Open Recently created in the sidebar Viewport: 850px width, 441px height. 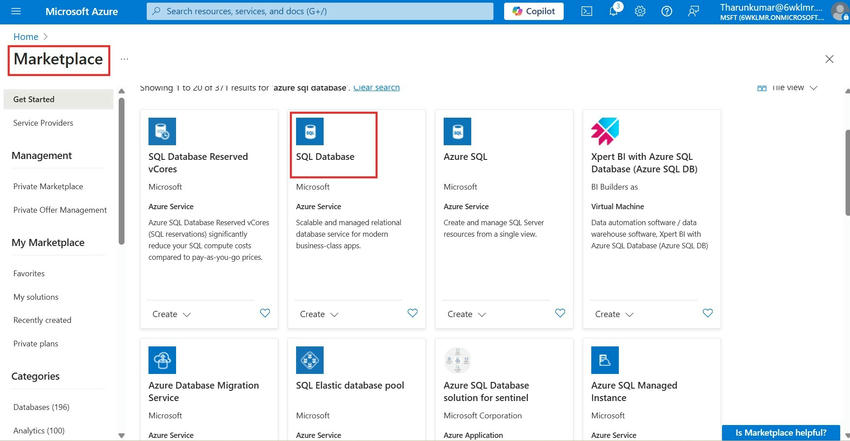coord(42,320)
